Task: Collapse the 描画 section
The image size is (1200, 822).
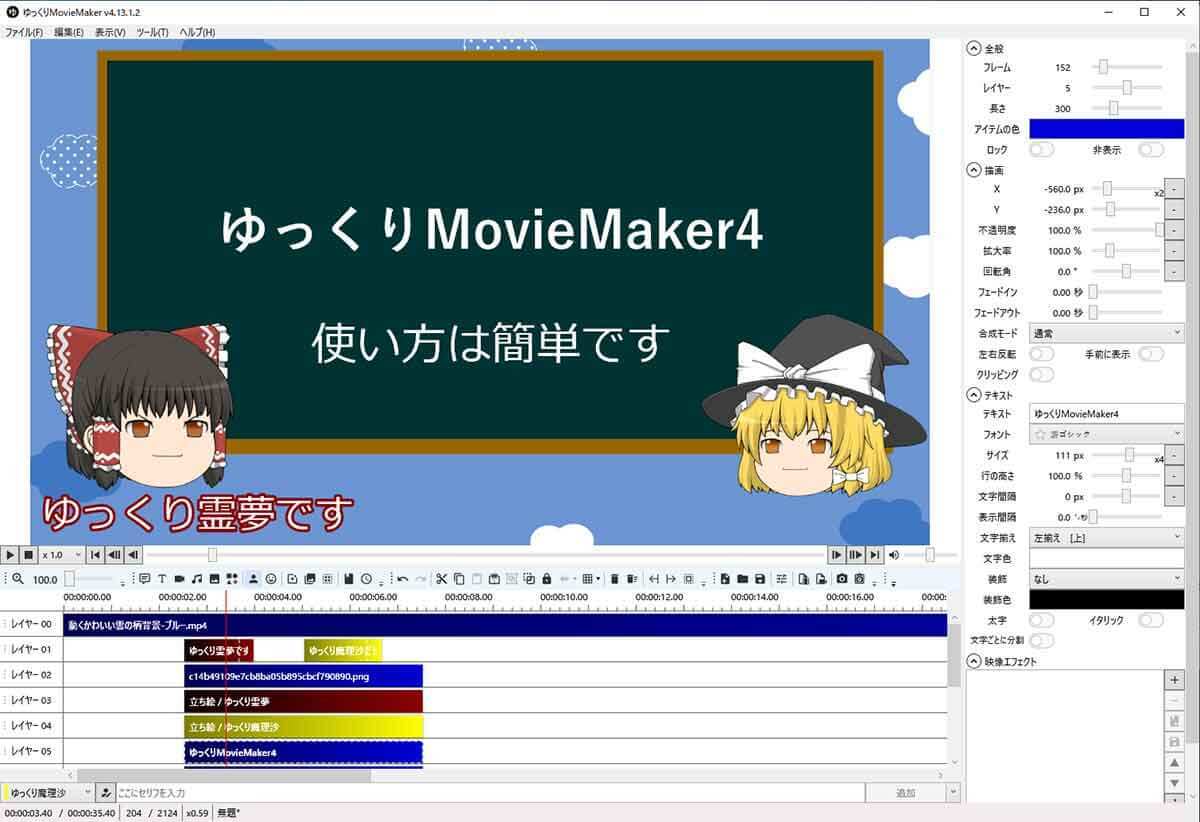Action: [x=974, y=170]
